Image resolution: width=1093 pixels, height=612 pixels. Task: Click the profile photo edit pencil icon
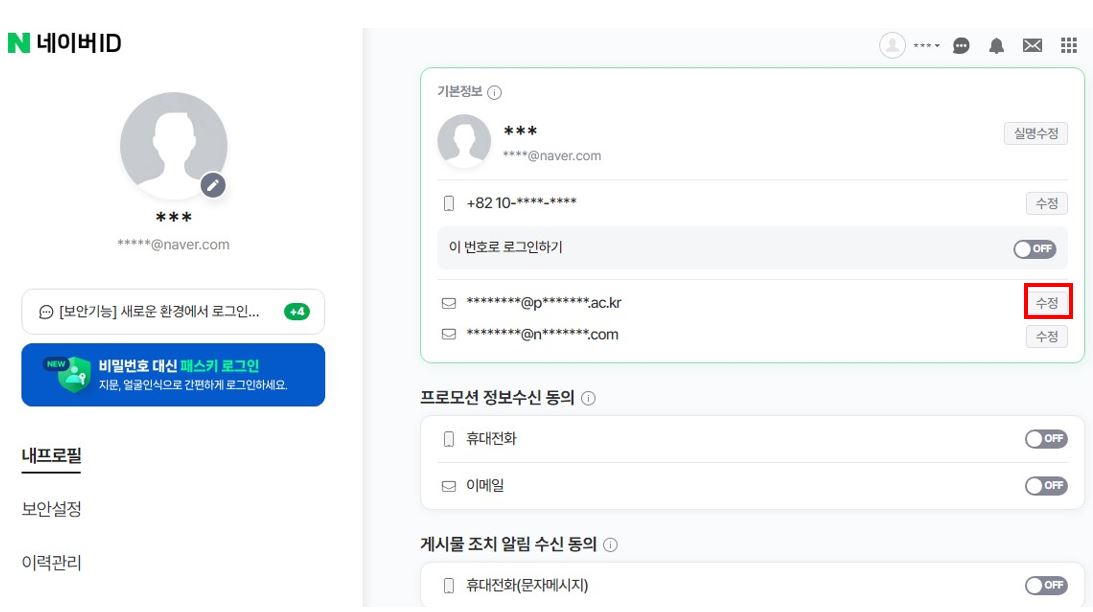[x=212, y=185]
